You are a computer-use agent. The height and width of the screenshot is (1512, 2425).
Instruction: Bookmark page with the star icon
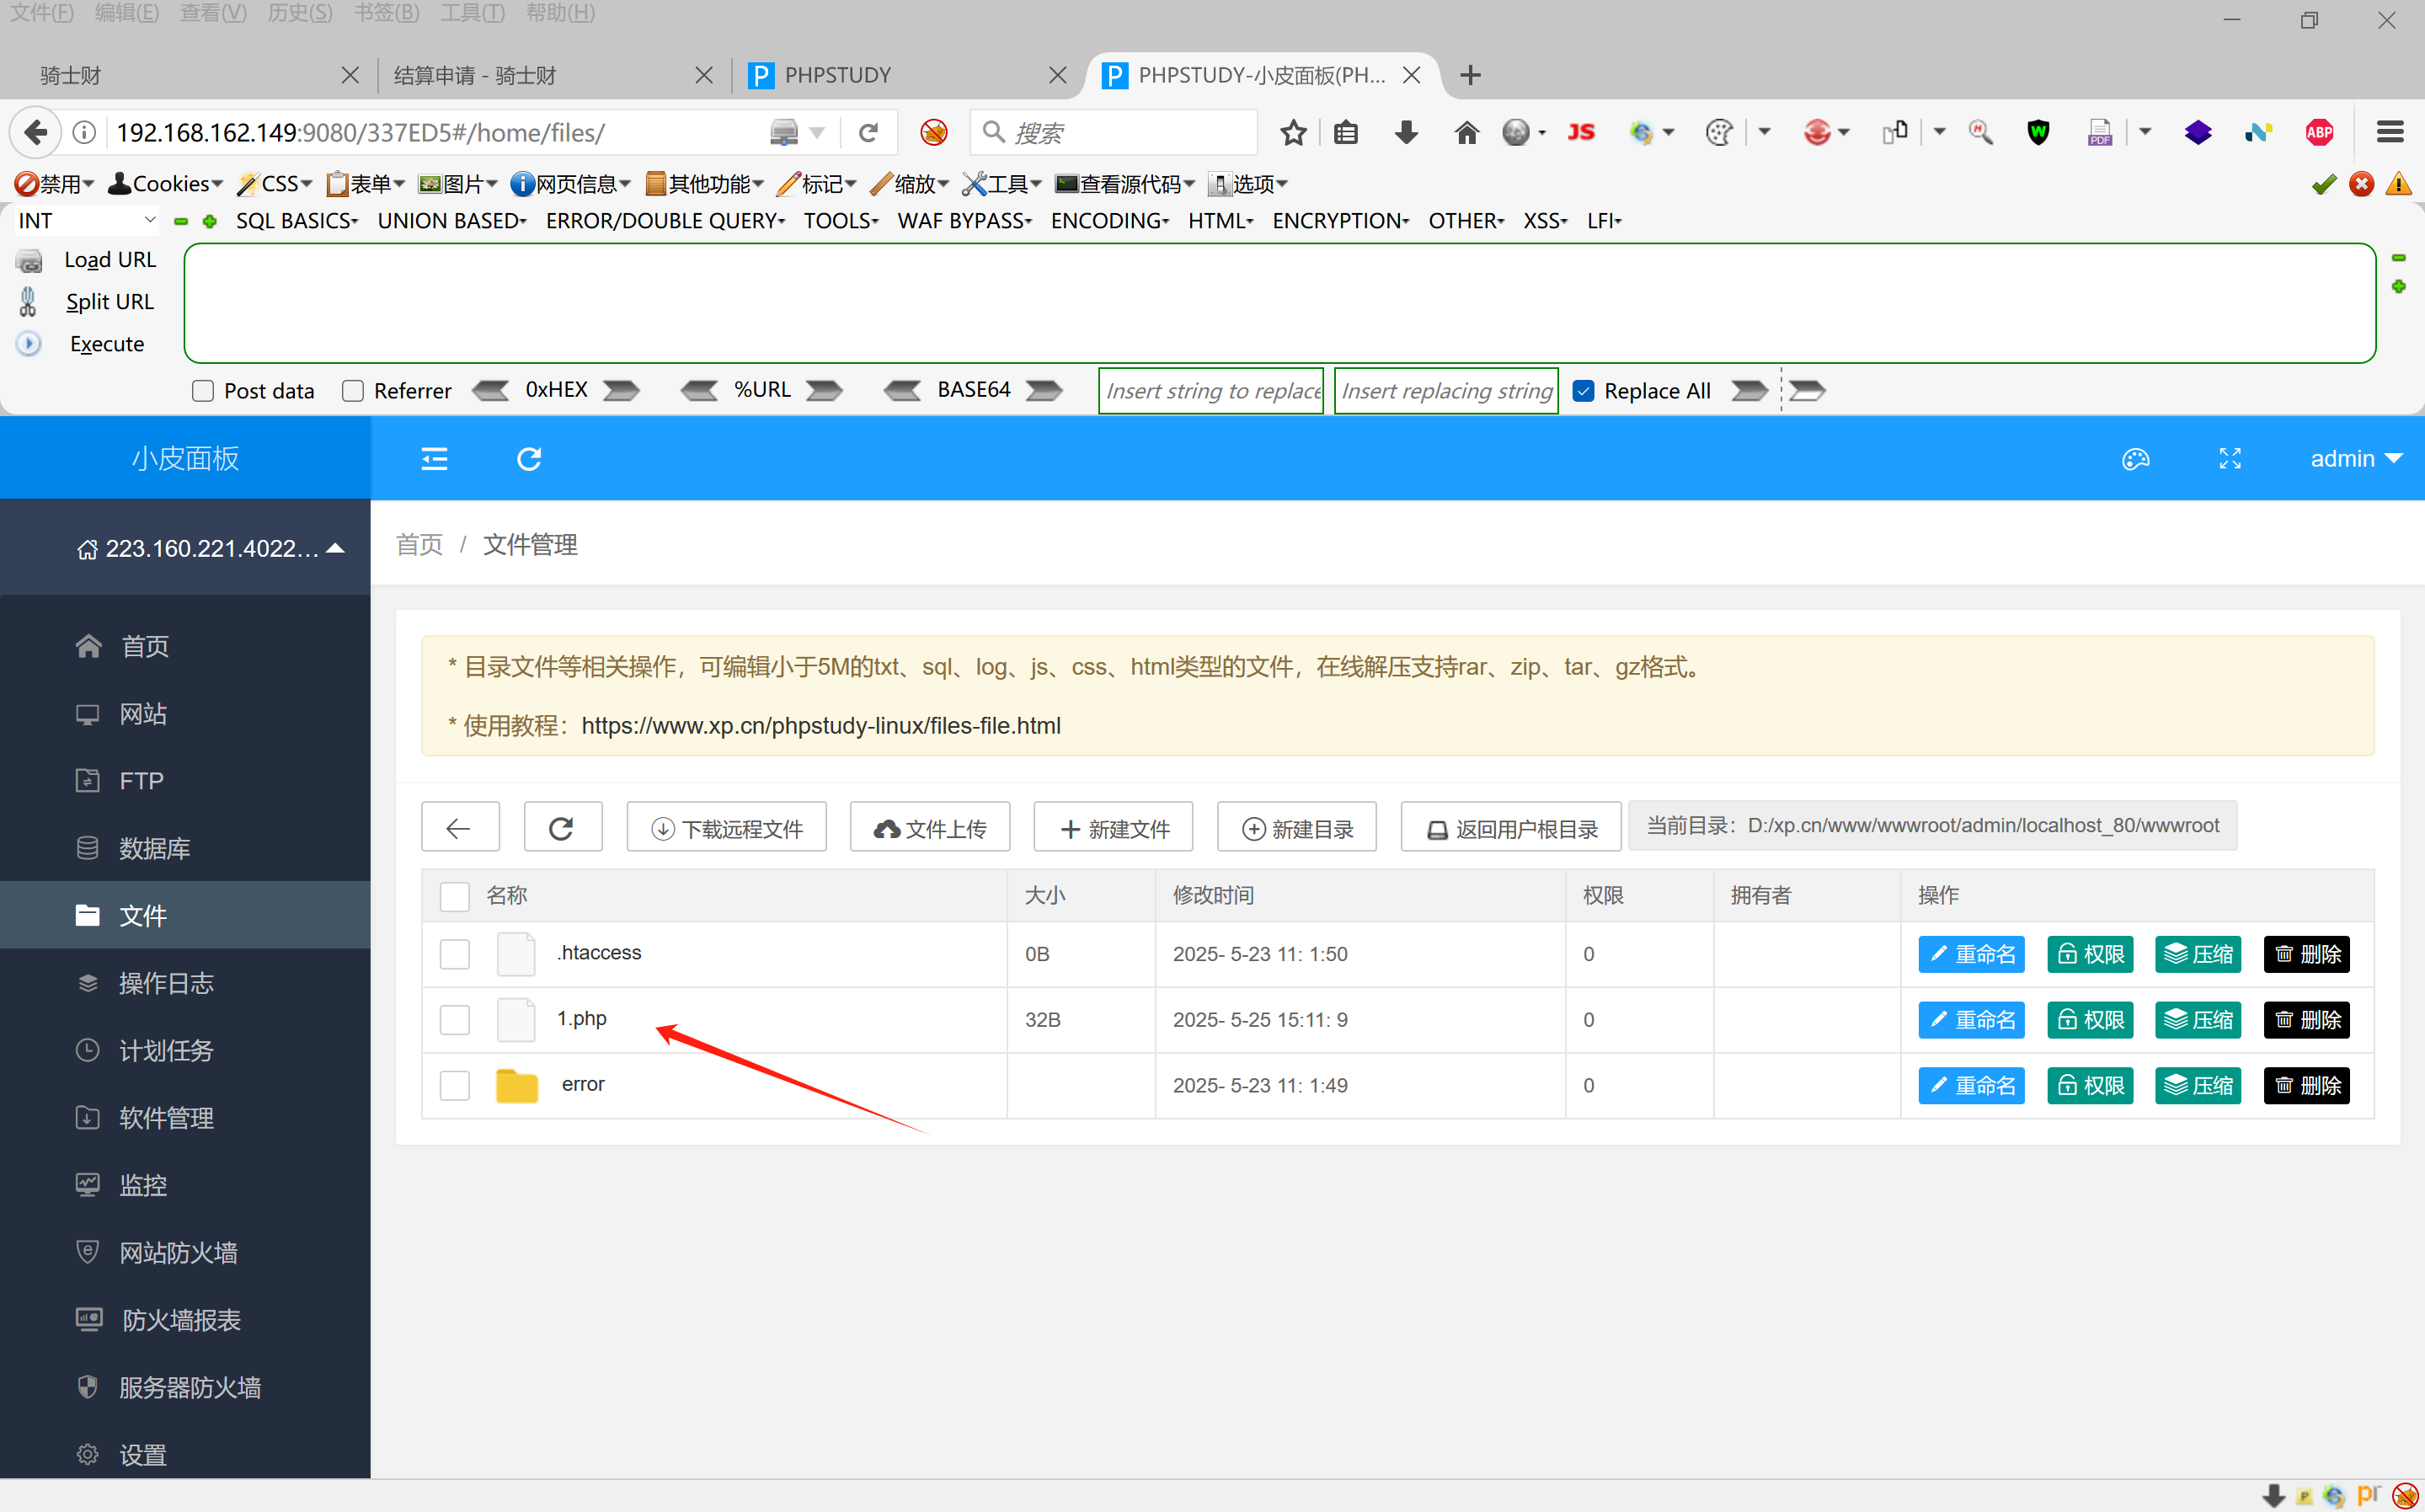coord(1293,133)
